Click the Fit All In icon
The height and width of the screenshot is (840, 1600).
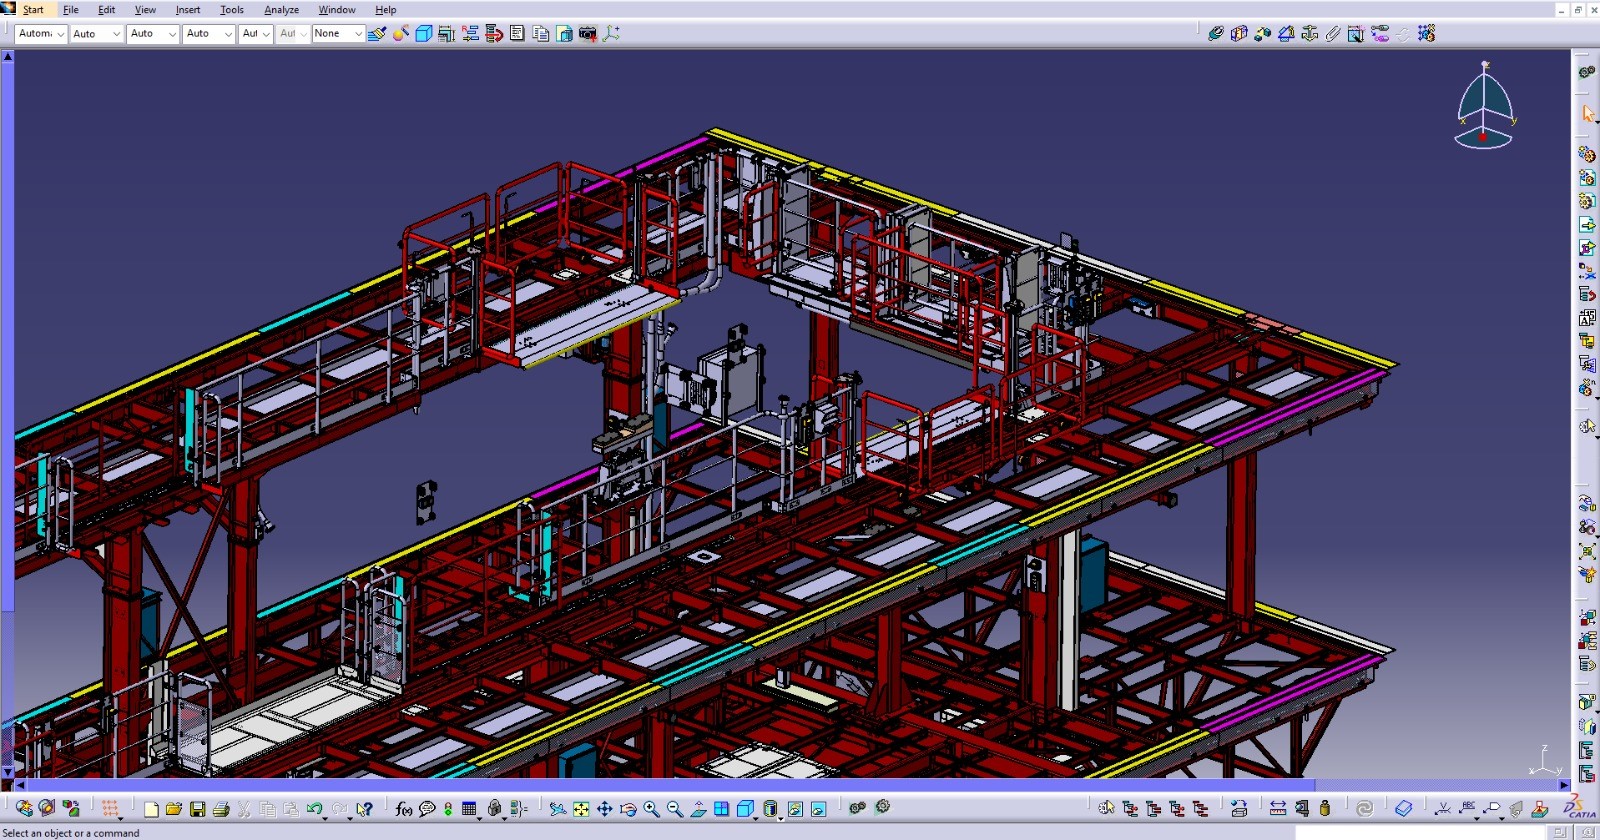581,809
